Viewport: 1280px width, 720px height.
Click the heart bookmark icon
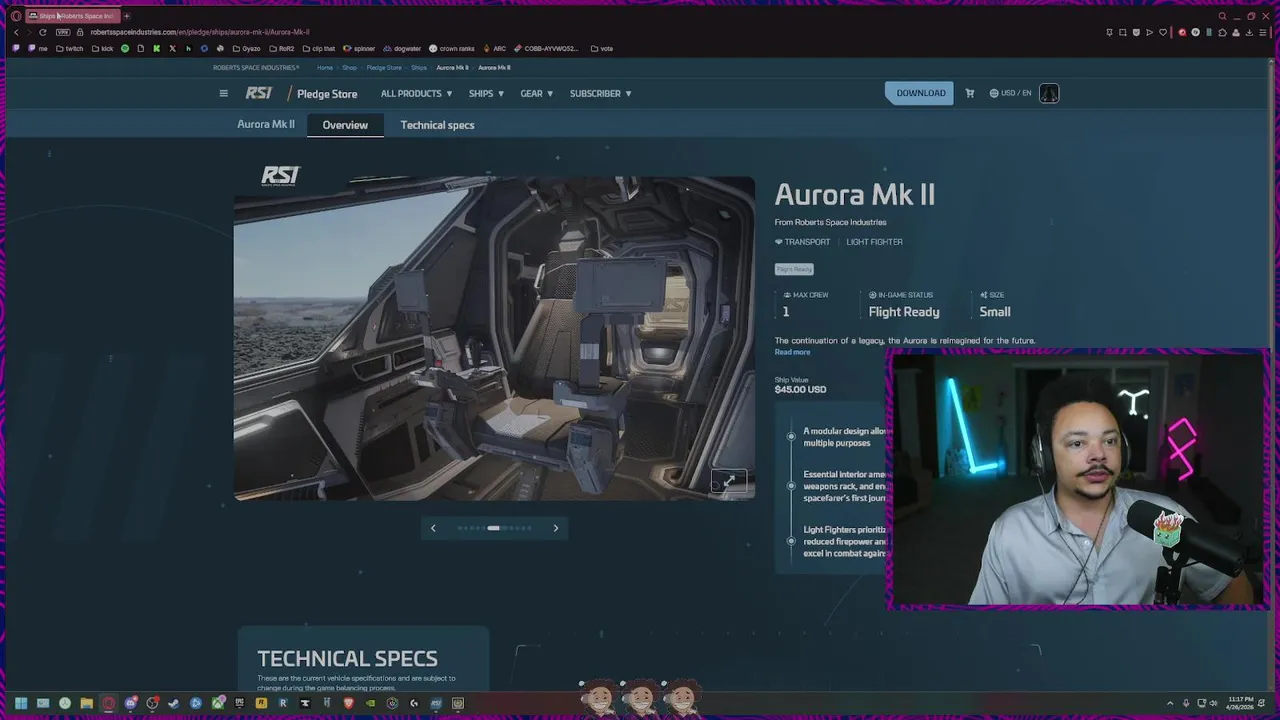click(x=1163, y=32)
